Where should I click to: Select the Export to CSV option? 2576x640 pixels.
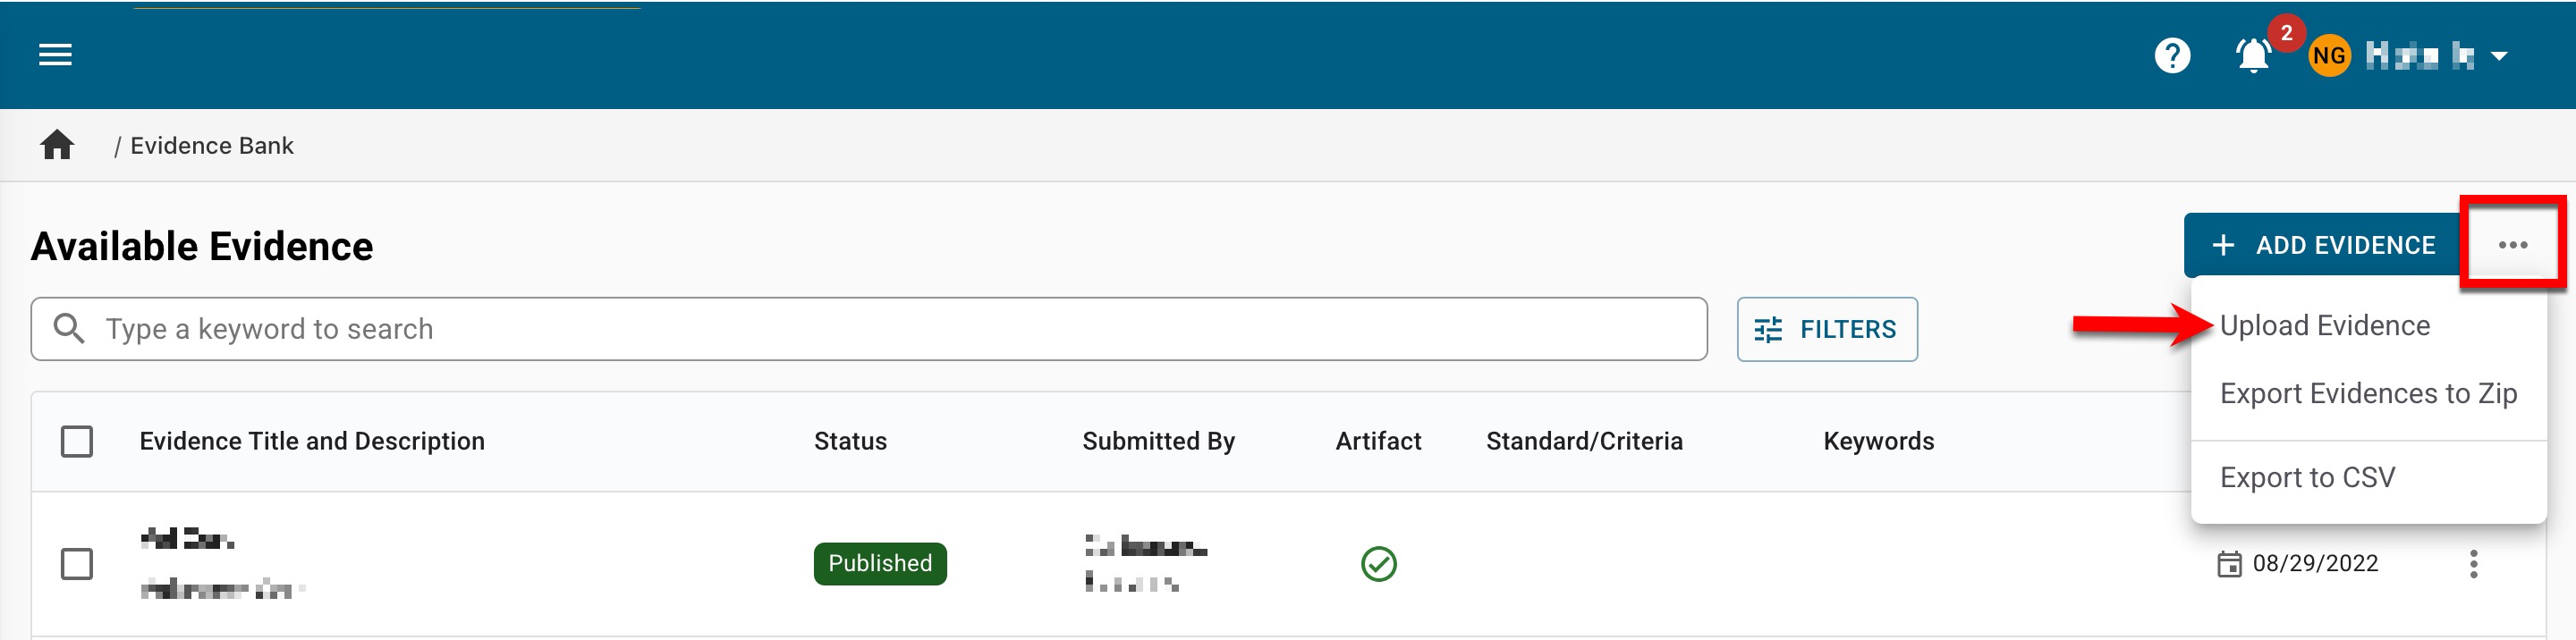pos(2307,478)
